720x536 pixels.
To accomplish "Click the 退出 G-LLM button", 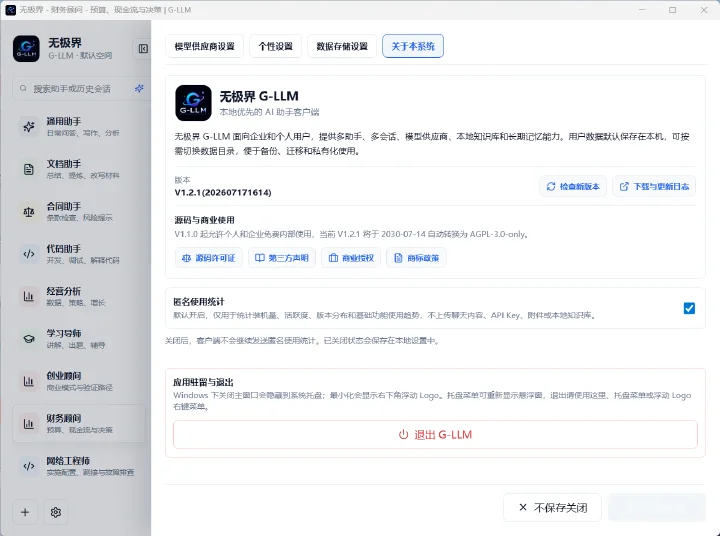I will 435,434.
